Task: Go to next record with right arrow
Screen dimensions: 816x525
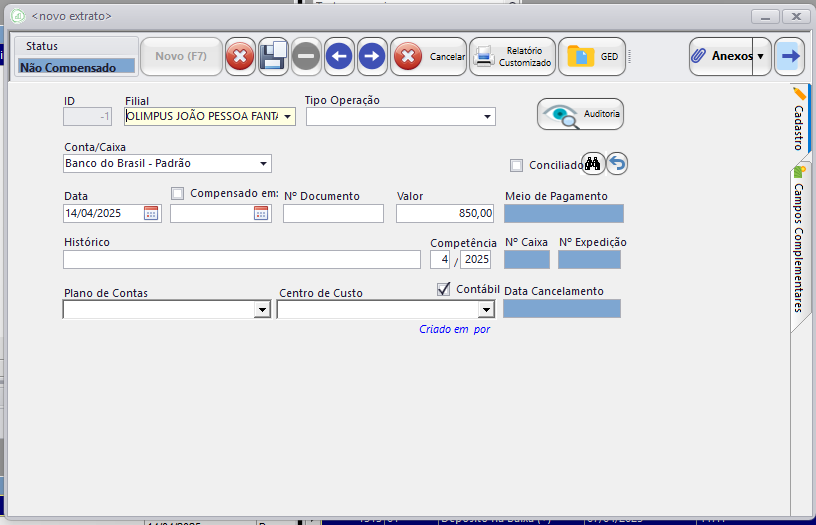Action: pos(372,56)
